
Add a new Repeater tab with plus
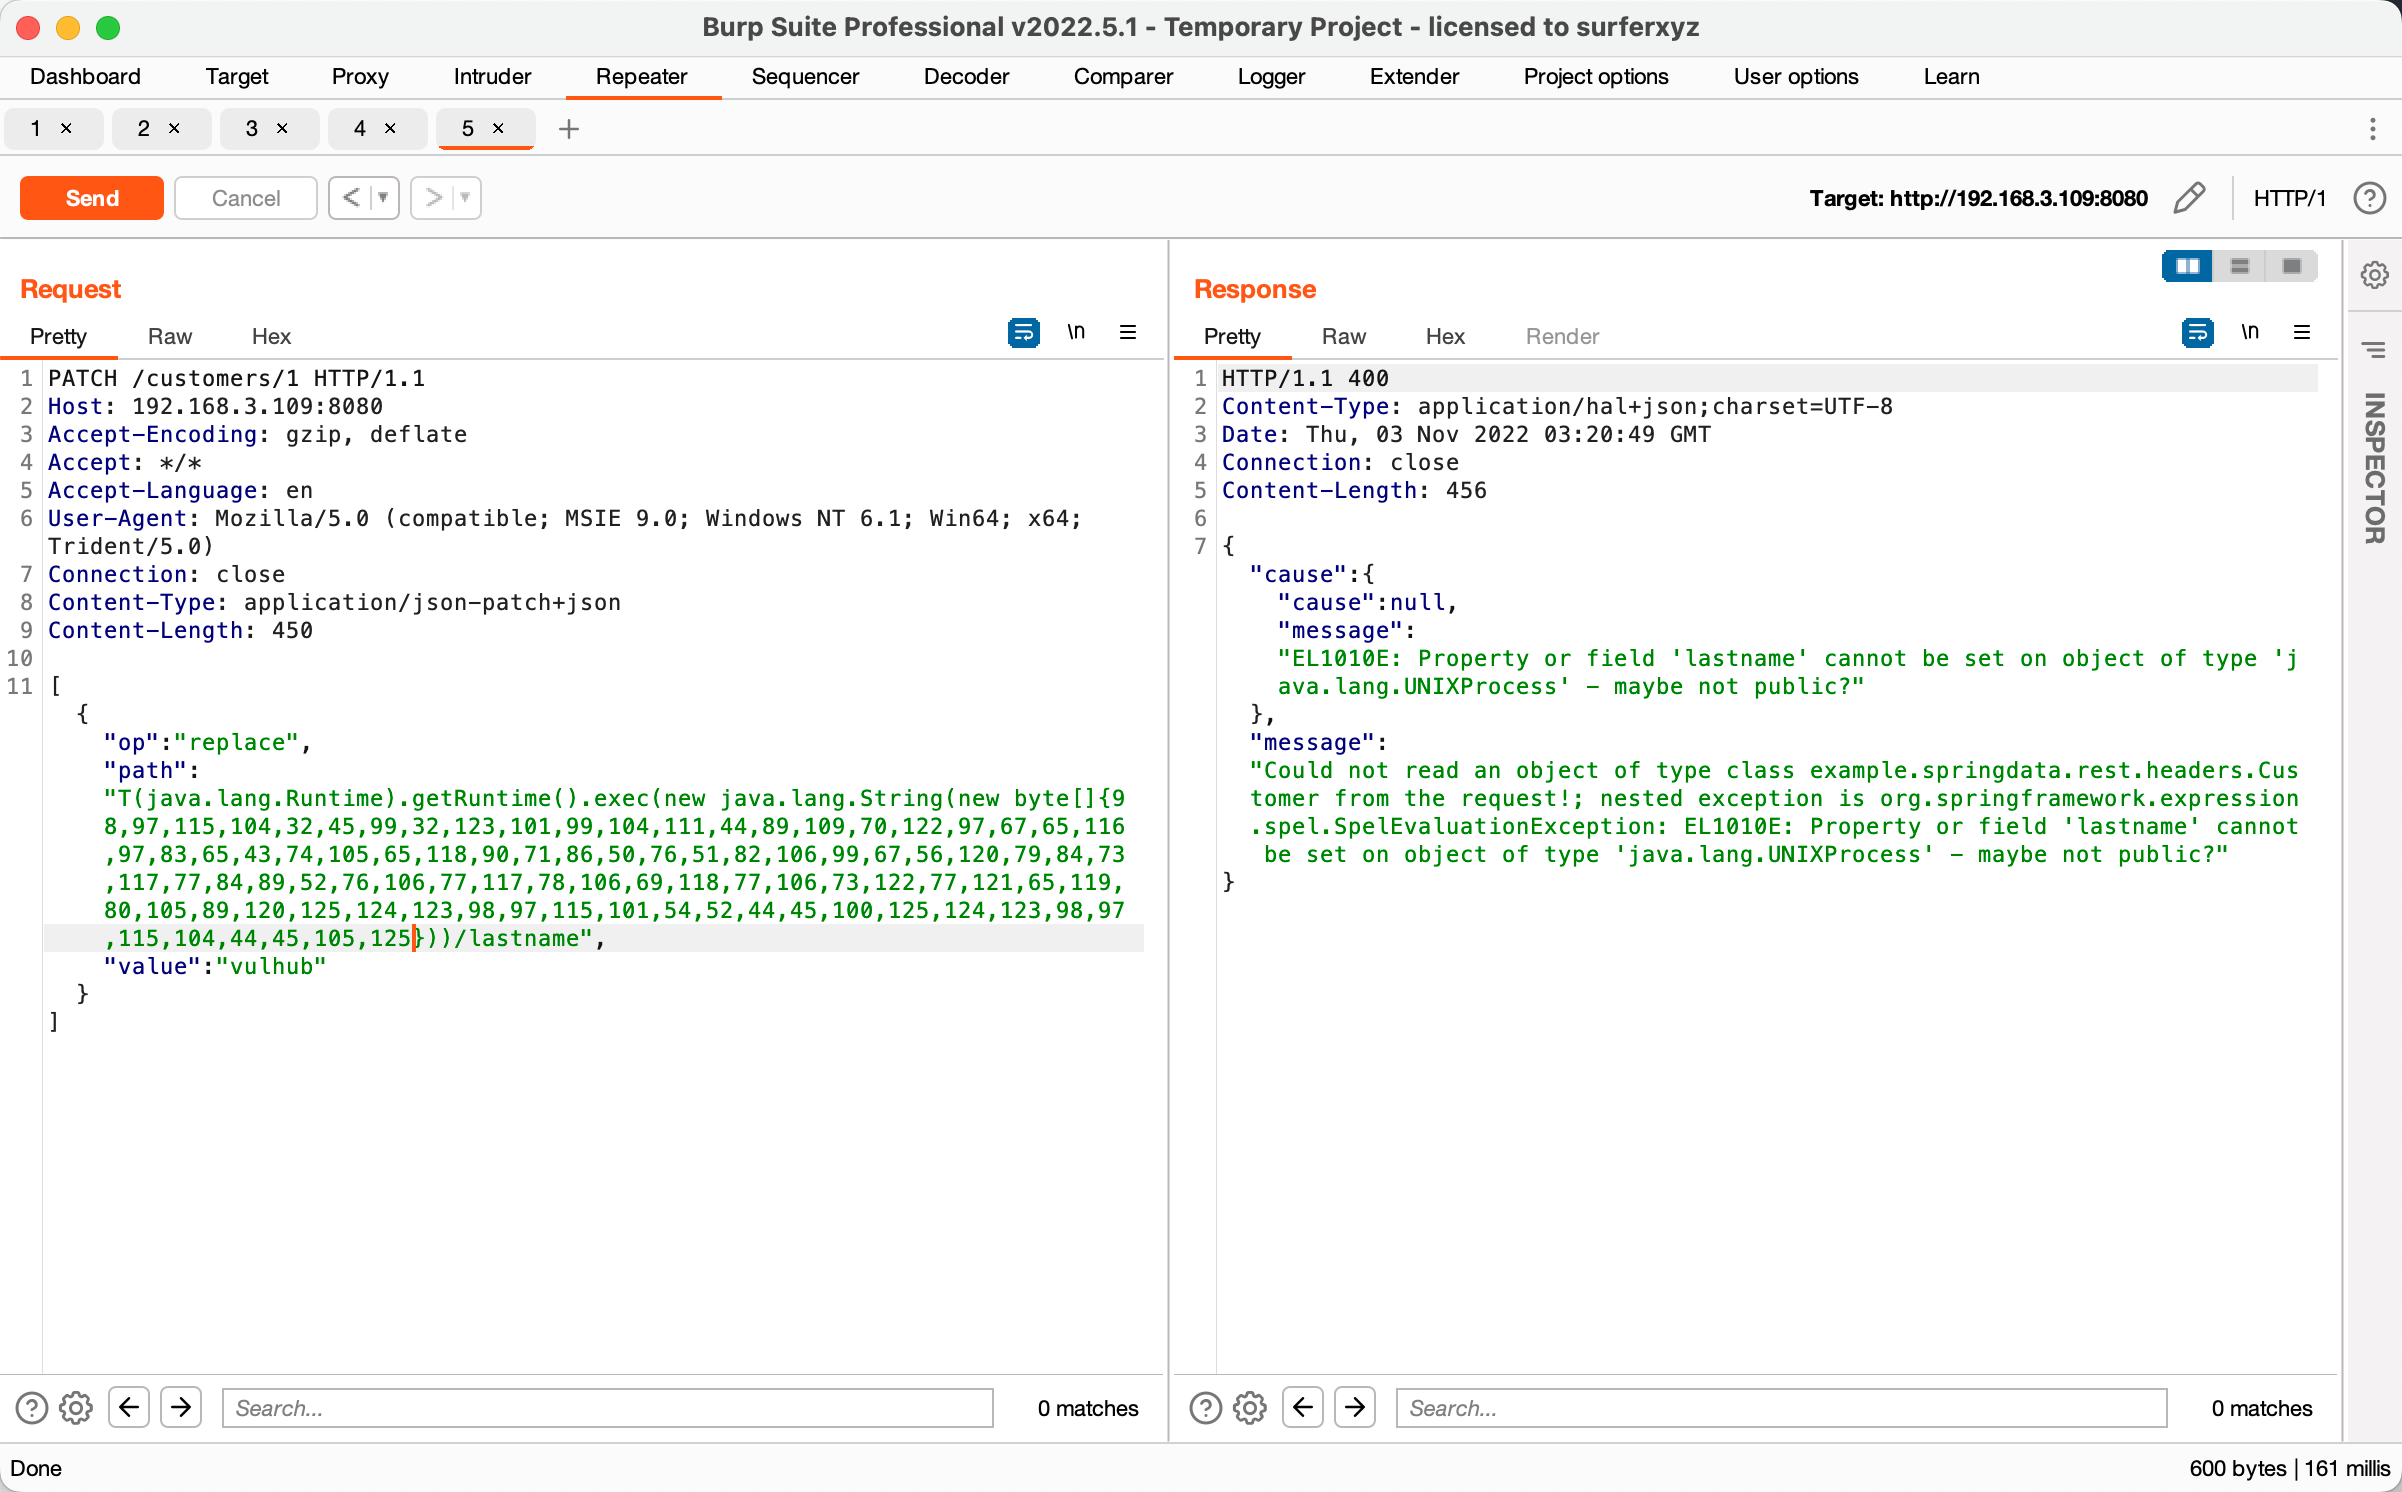pyautogui.click(x=569, y=129)
